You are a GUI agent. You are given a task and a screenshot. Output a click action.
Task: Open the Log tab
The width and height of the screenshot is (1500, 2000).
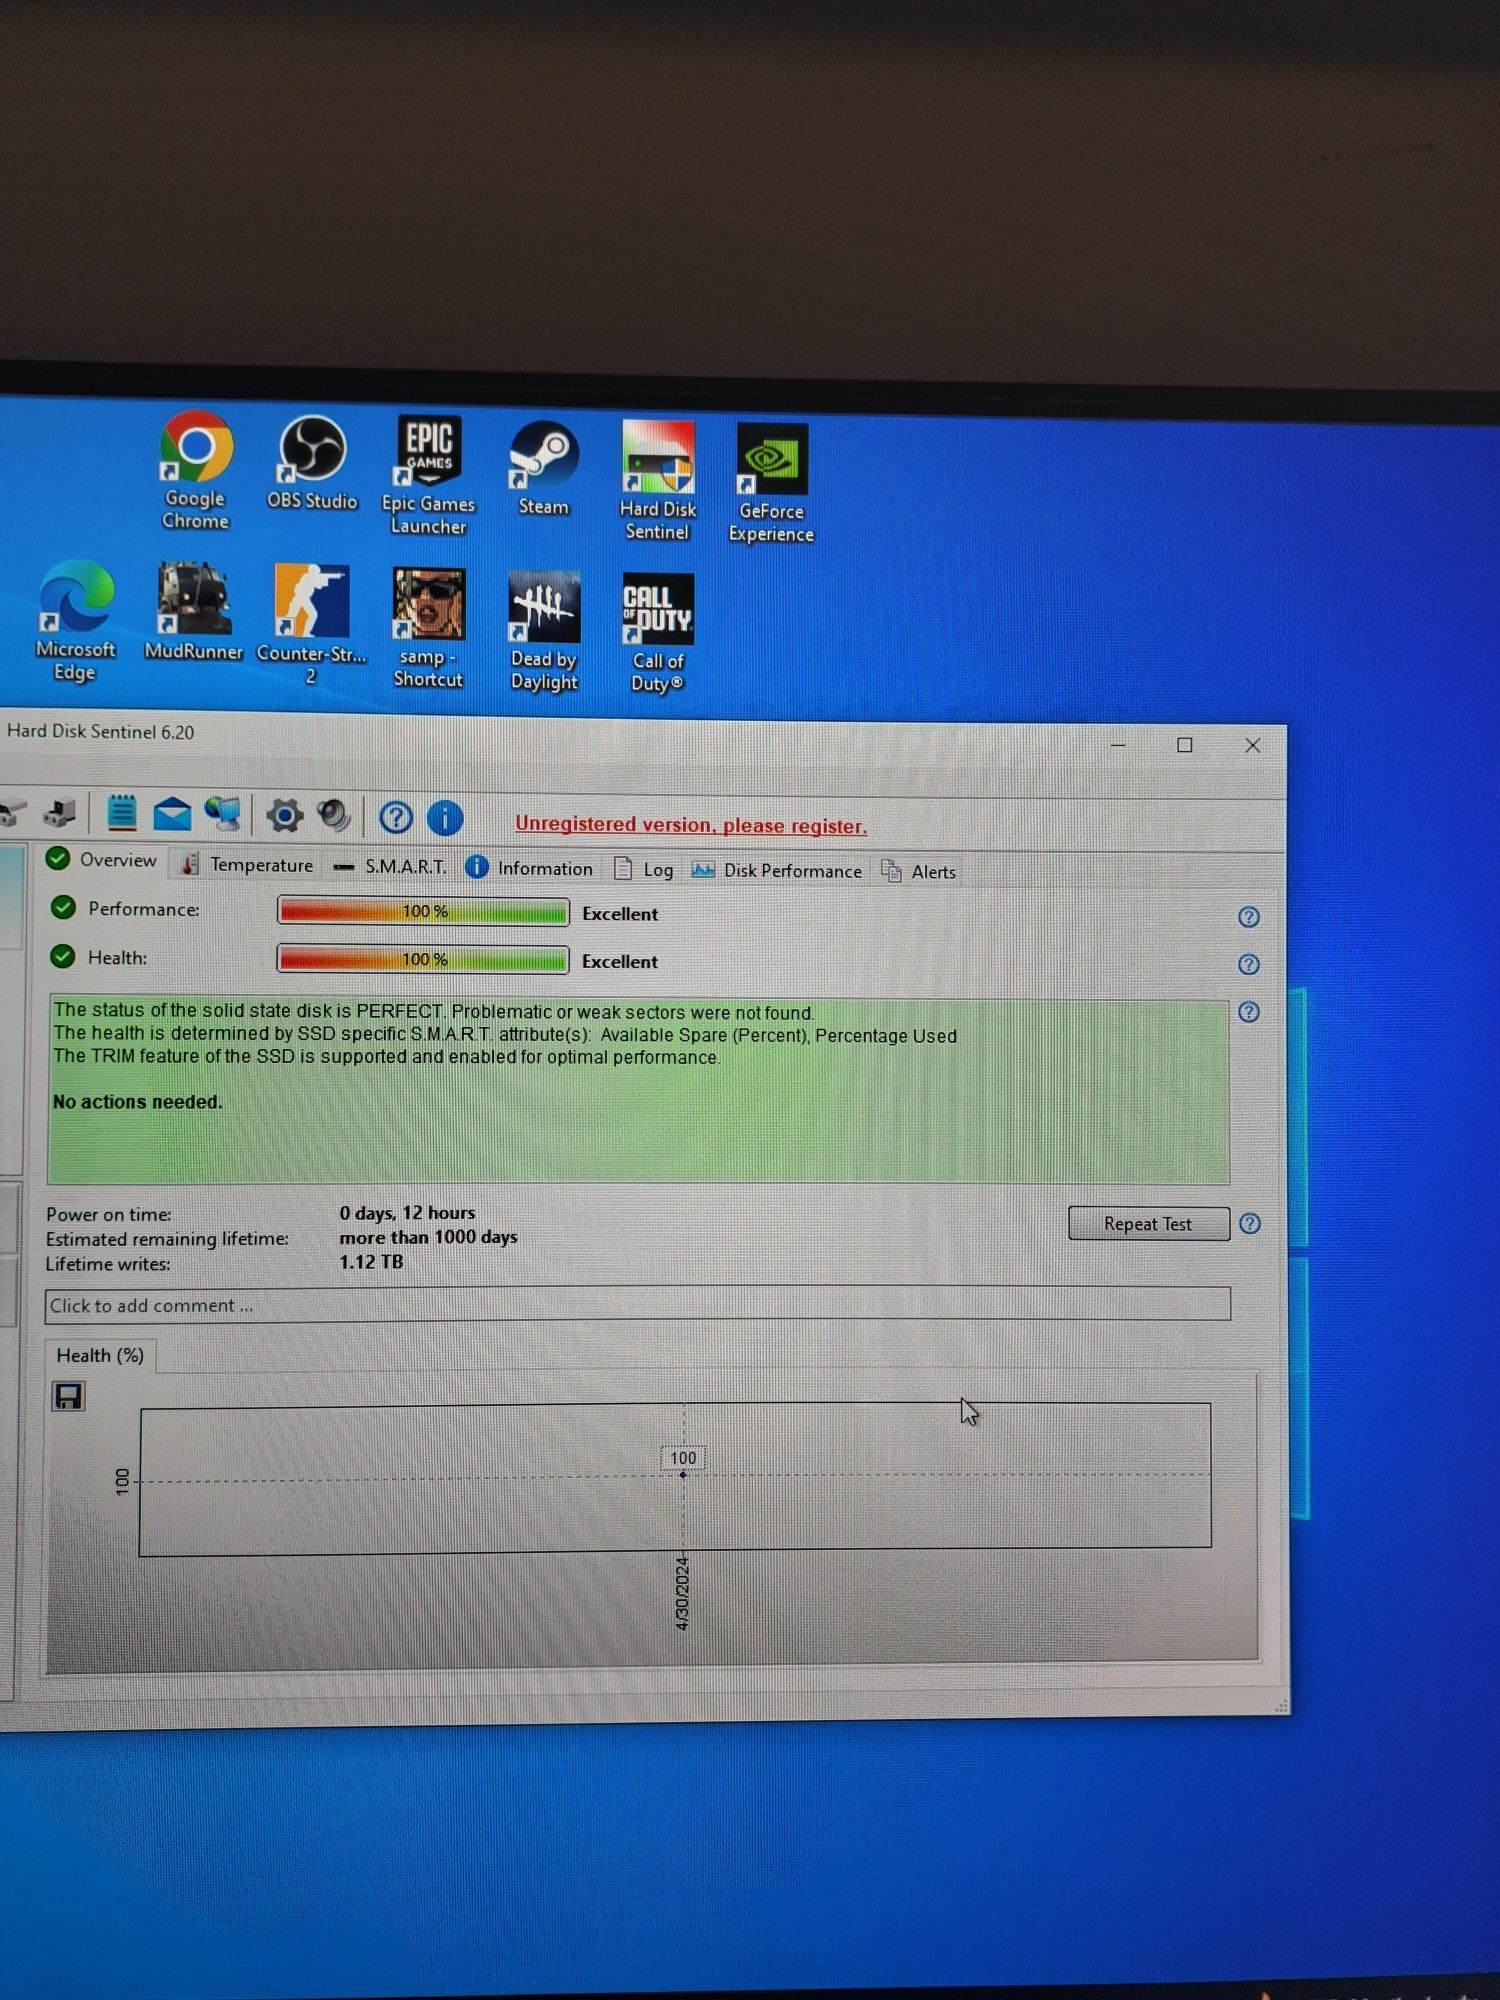click(644, 870)
